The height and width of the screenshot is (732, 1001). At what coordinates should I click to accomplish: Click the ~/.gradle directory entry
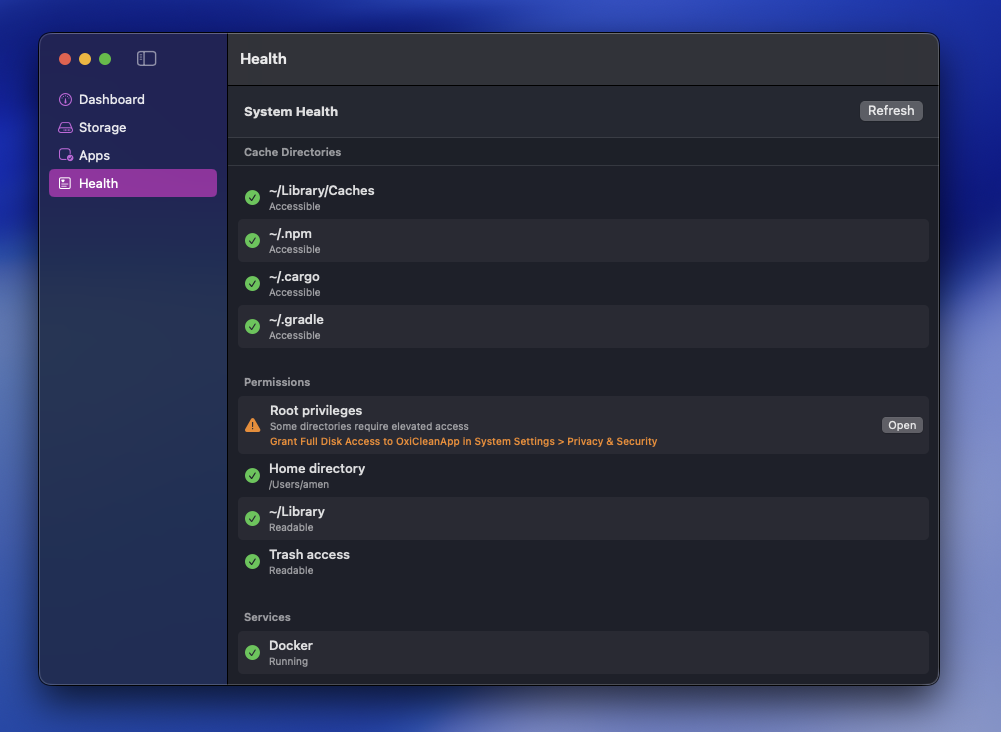click(x=583, y=326)
